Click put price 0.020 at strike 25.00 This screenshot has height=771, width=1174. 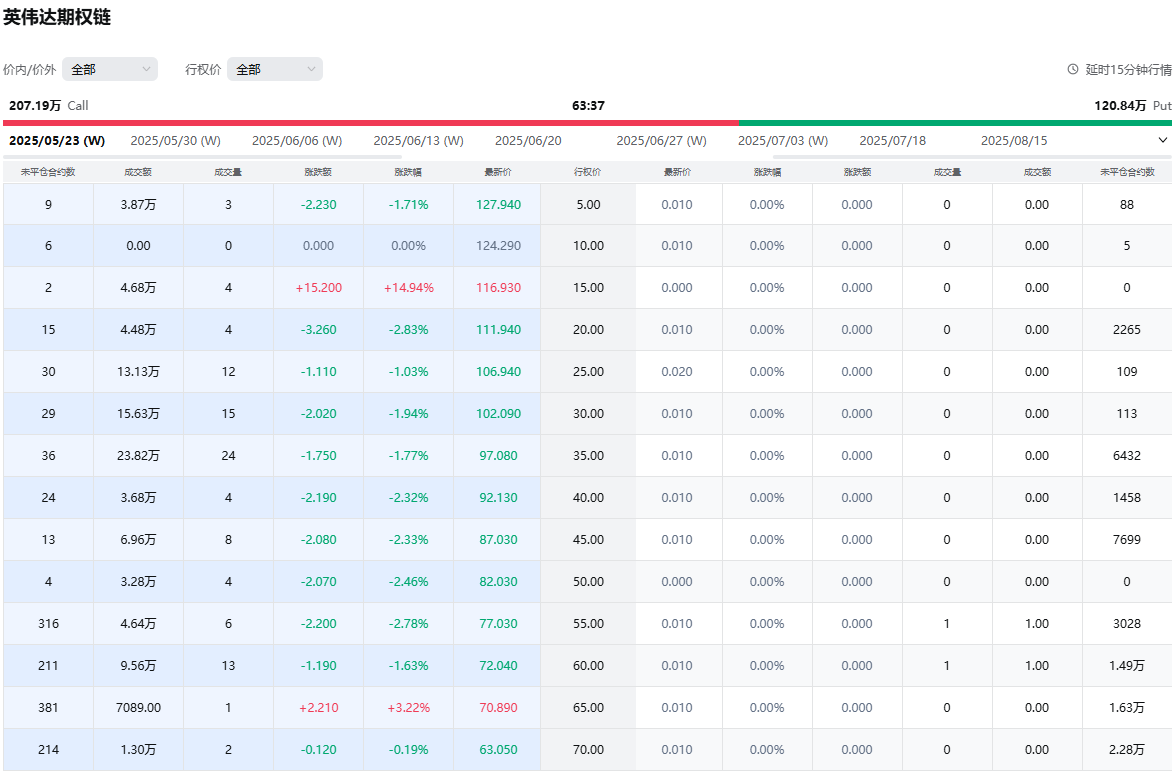(x=677, y=371)
